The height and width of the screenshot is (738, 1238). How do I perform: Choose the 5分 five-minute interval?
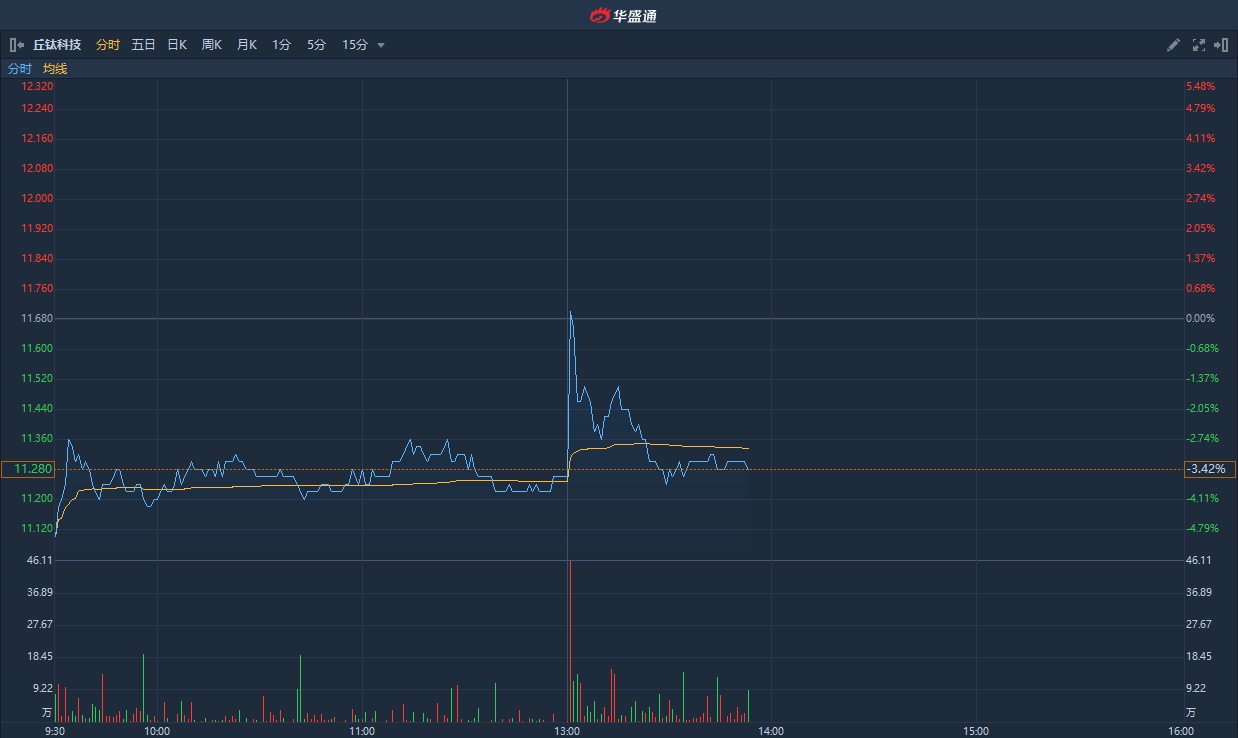click(x=316, y=45)
